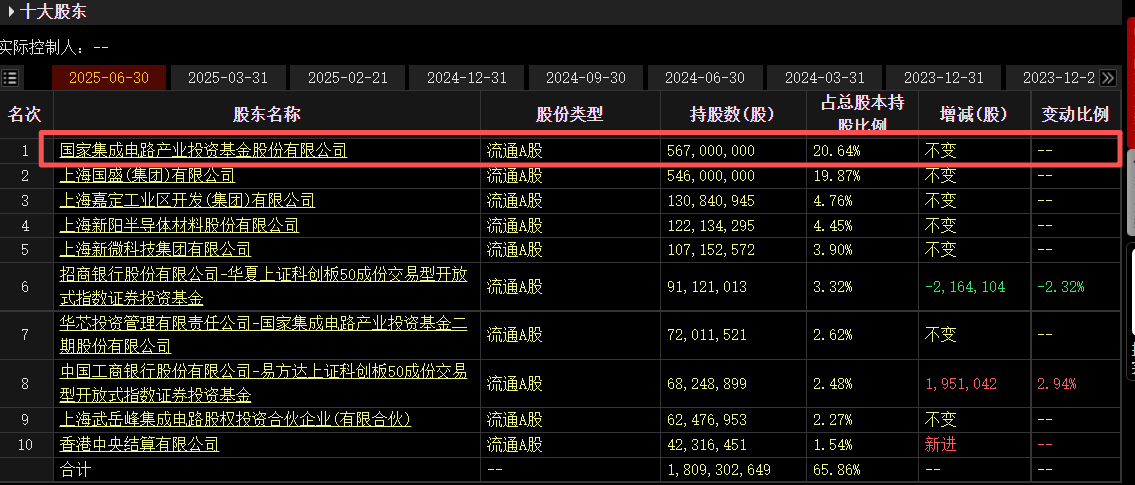Click the 持股数(股) column header
The width and height of the screenshot is (1135, 485).
coord(732,114)
